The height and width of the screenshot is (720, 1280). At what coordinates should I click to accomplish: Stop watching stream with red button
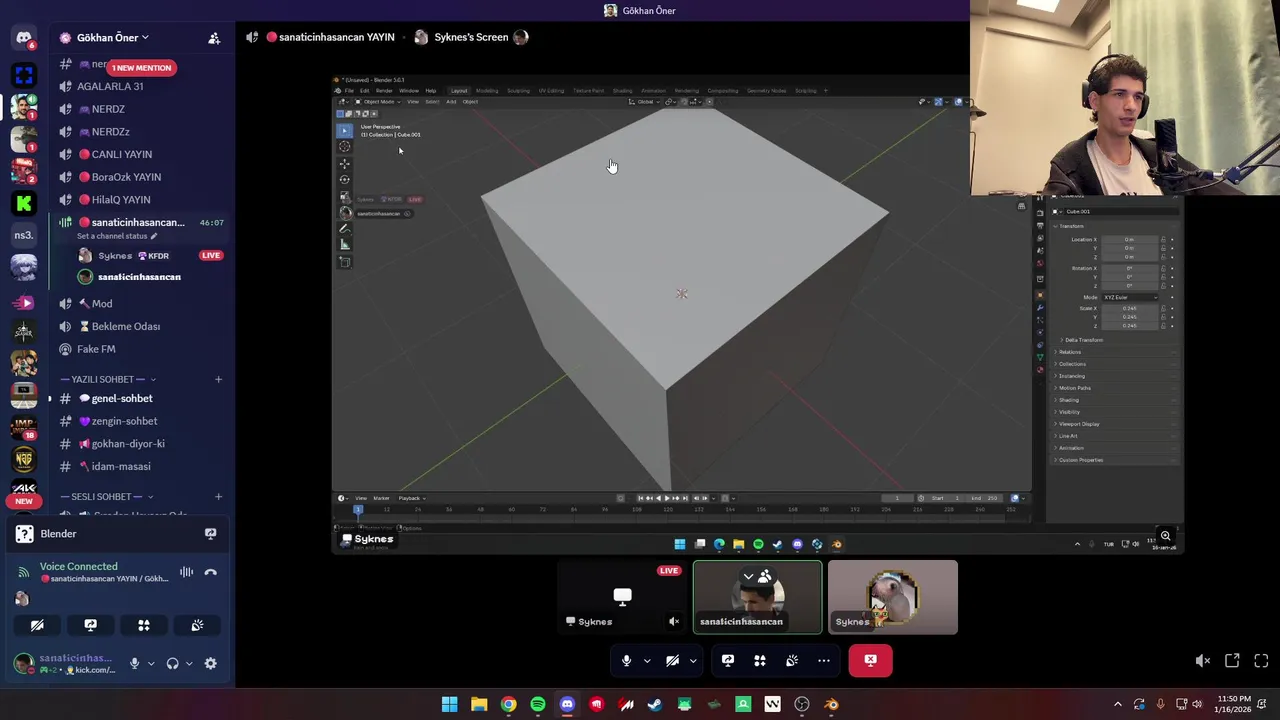click(870, 660)
